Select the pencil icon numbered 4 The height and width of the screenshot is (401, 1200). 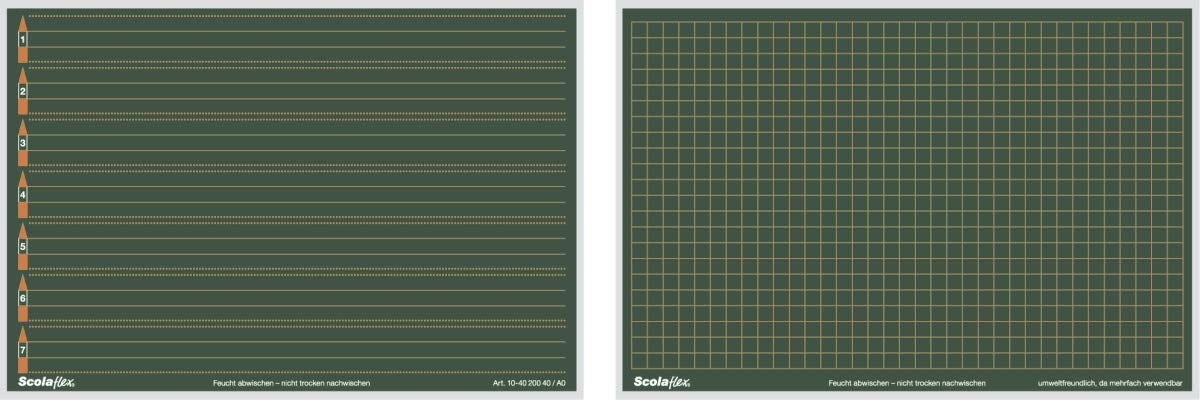click(x=23, y=194)
